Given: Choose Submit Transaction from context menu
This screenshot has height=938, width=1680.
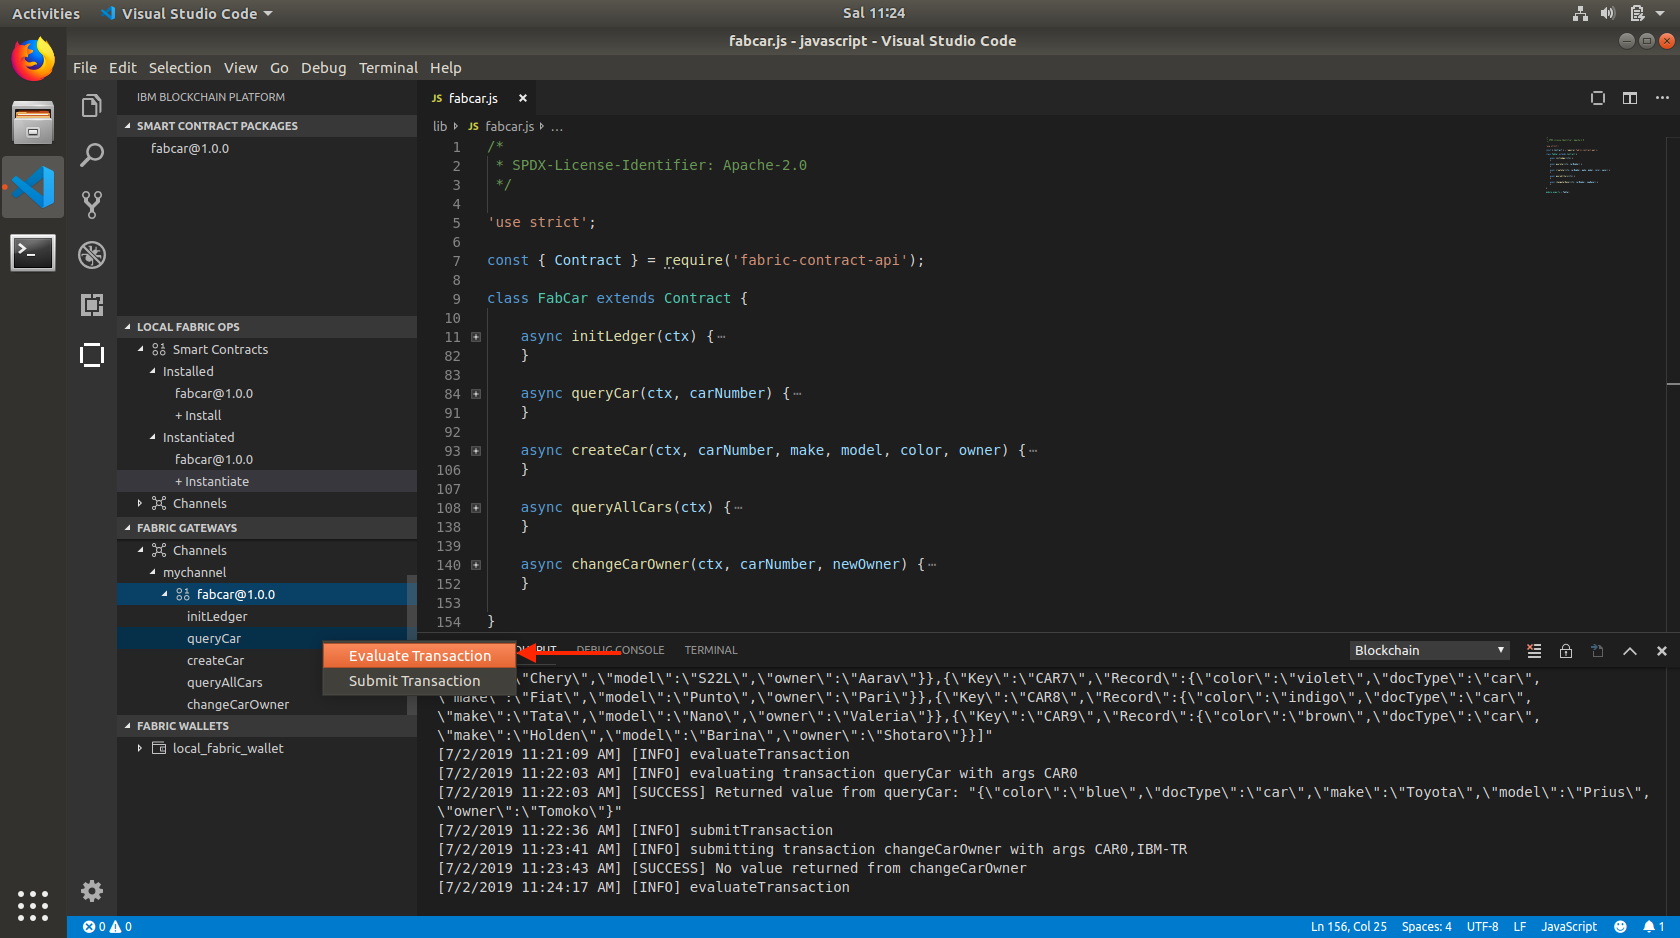Looking at the screenshot, I should click(419, 681).
